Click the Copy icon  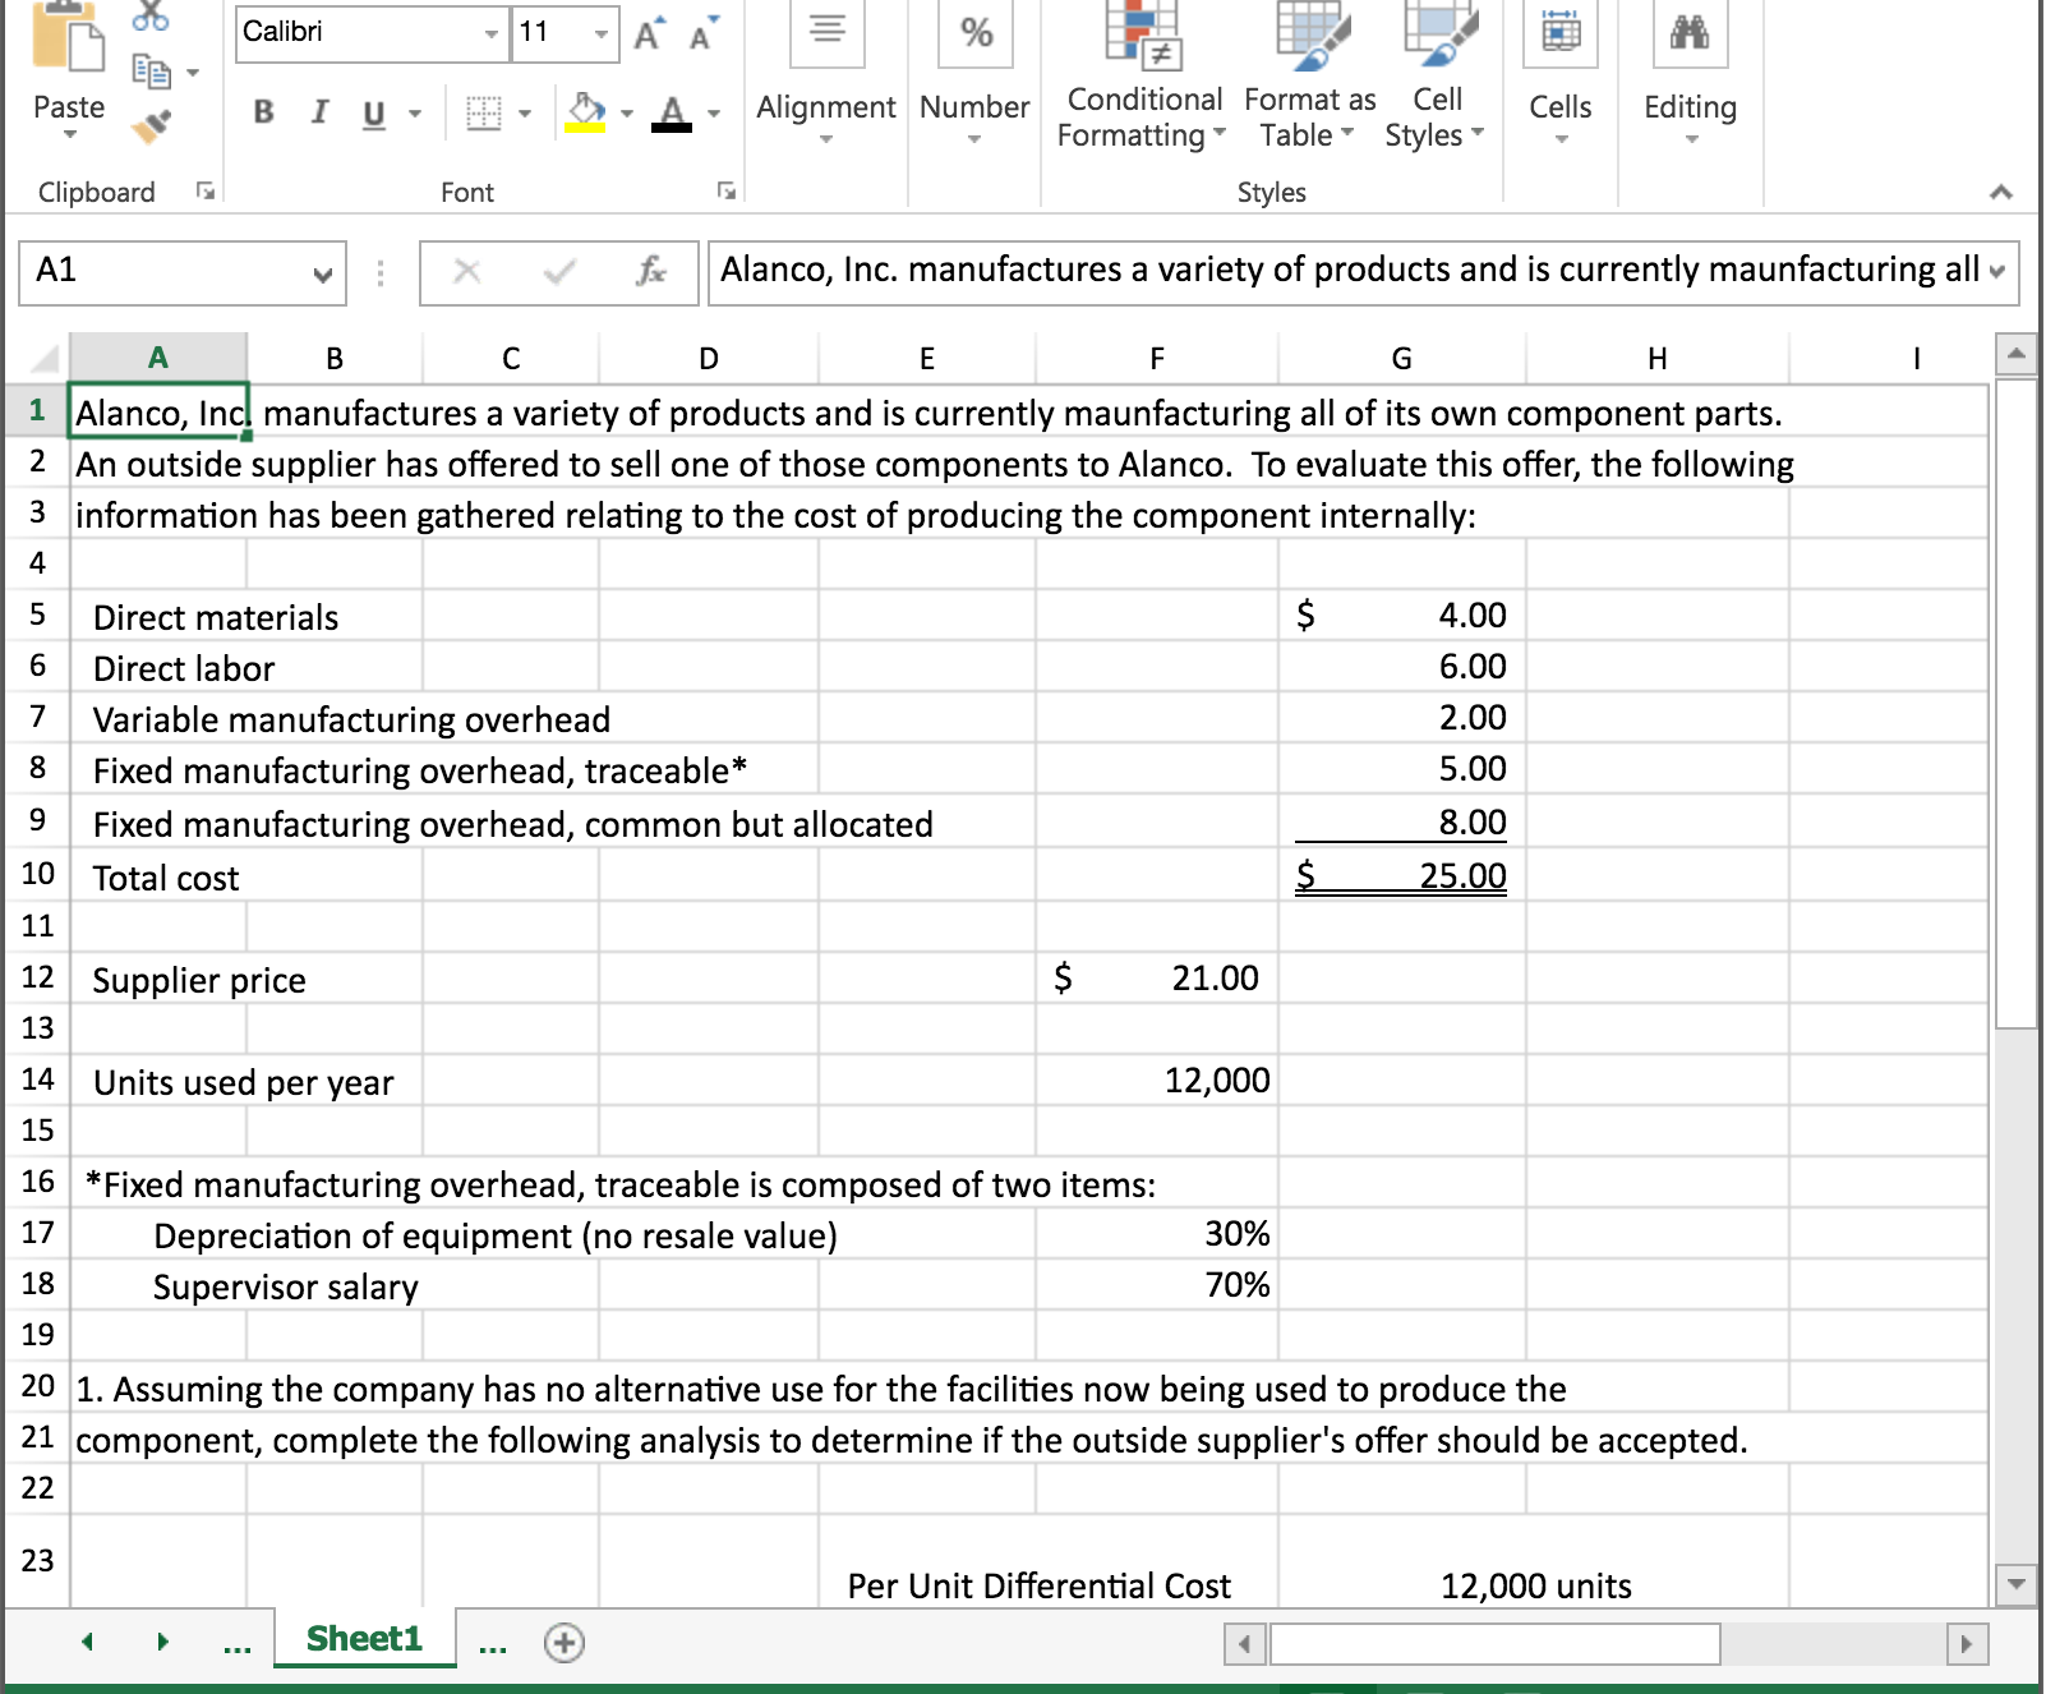(151, 72)
